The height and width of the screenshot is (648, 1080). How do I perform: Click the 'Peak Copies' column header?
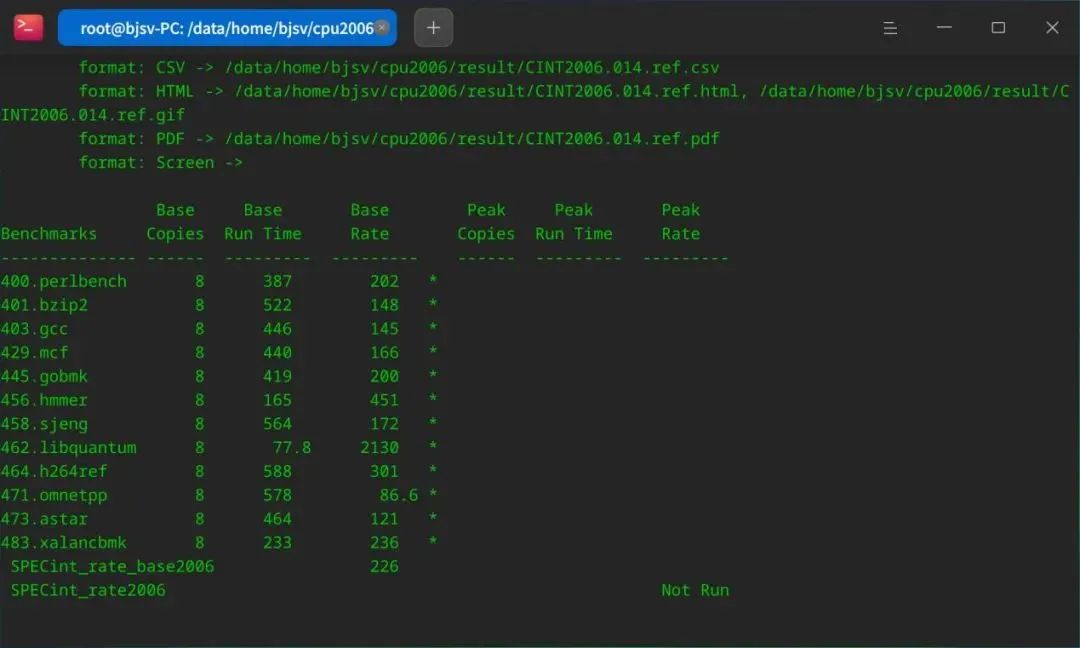tap(486, 222)
